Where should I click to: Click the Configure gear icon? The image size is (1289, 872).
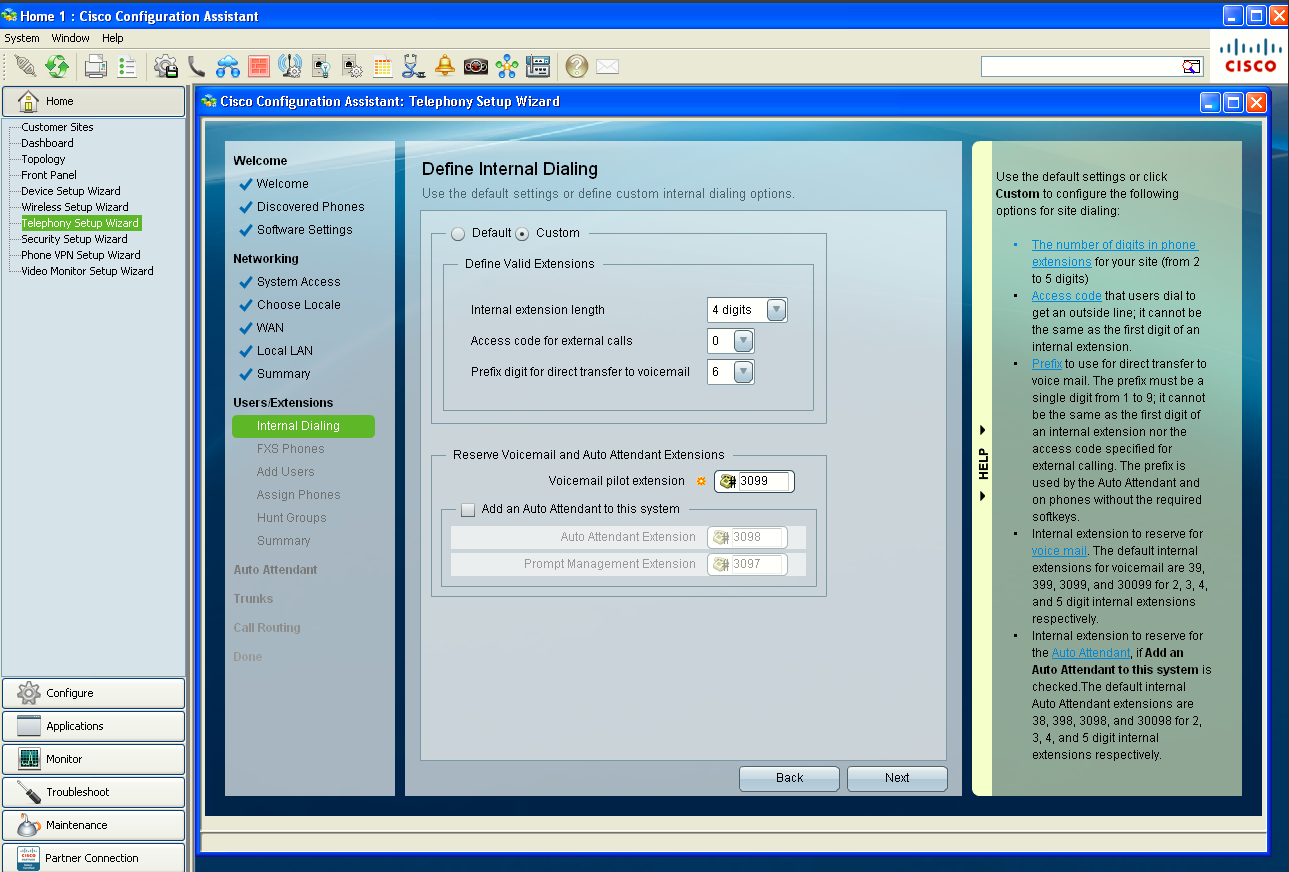[x=29, y=693]
